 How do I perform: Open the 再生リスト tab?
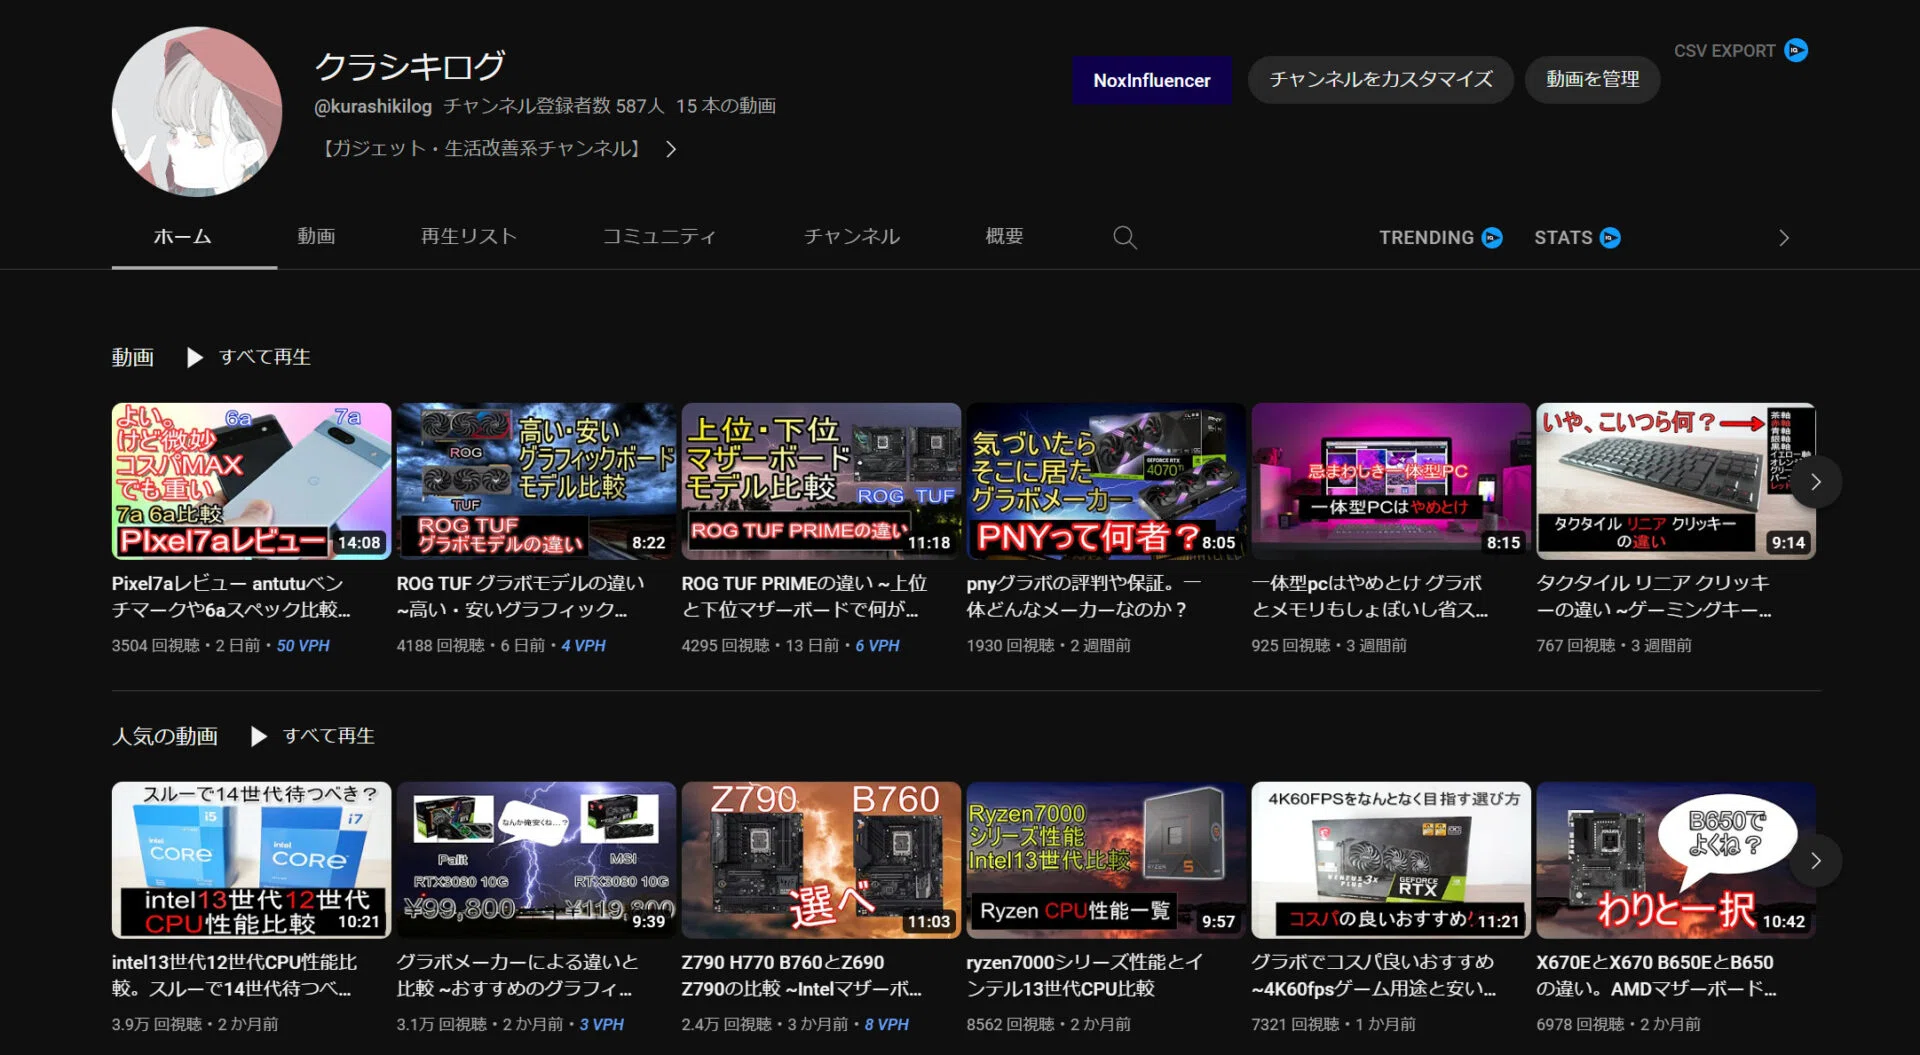pyautogui.click(x=468, y=237)
